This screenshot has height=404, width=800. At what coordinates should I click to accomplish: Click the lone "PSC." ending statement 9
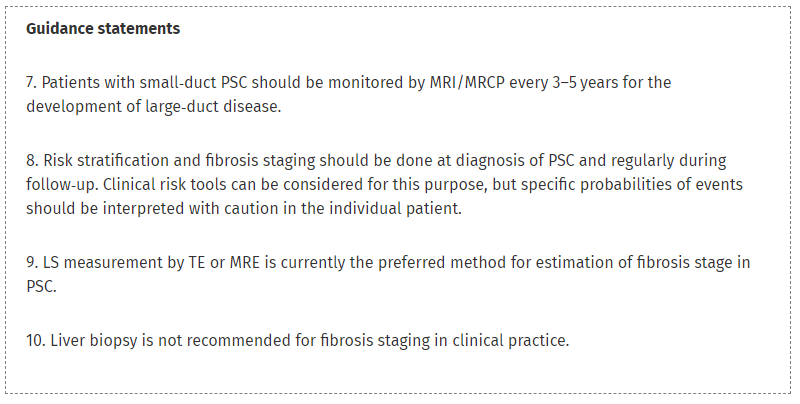click(41, 288)
